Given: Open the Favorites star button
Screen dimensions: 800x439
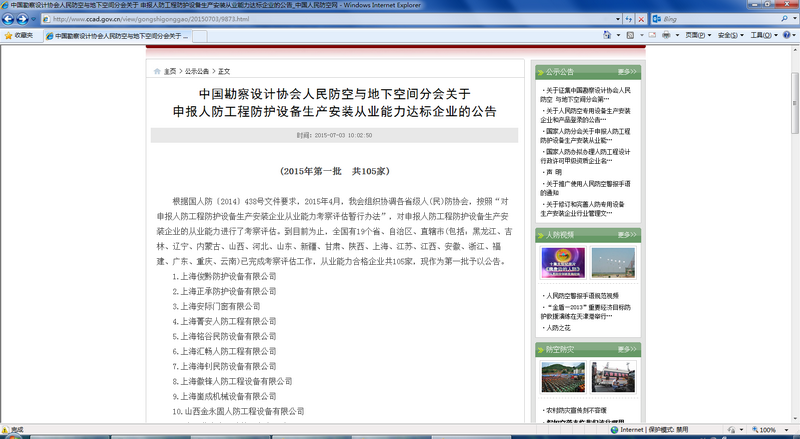Looking at the screenshot, I should click(x=19, y=36).
